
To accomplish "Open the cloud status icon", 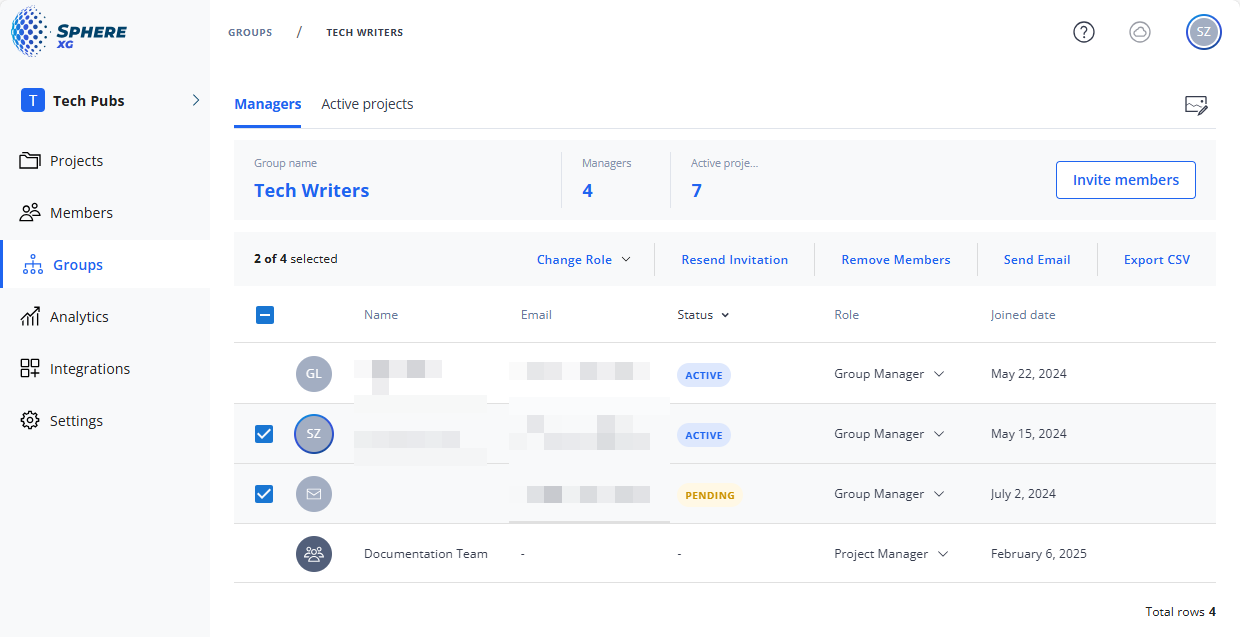I will (x=1140, y=32).
